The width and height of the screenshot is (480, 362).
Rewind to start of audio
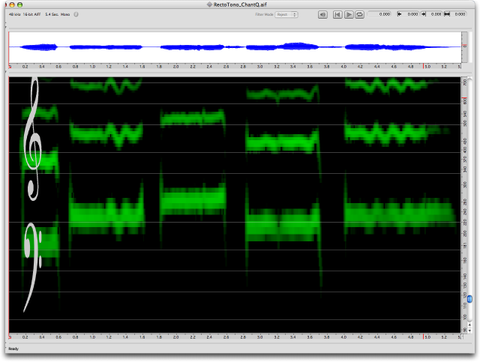click(337, 15)
